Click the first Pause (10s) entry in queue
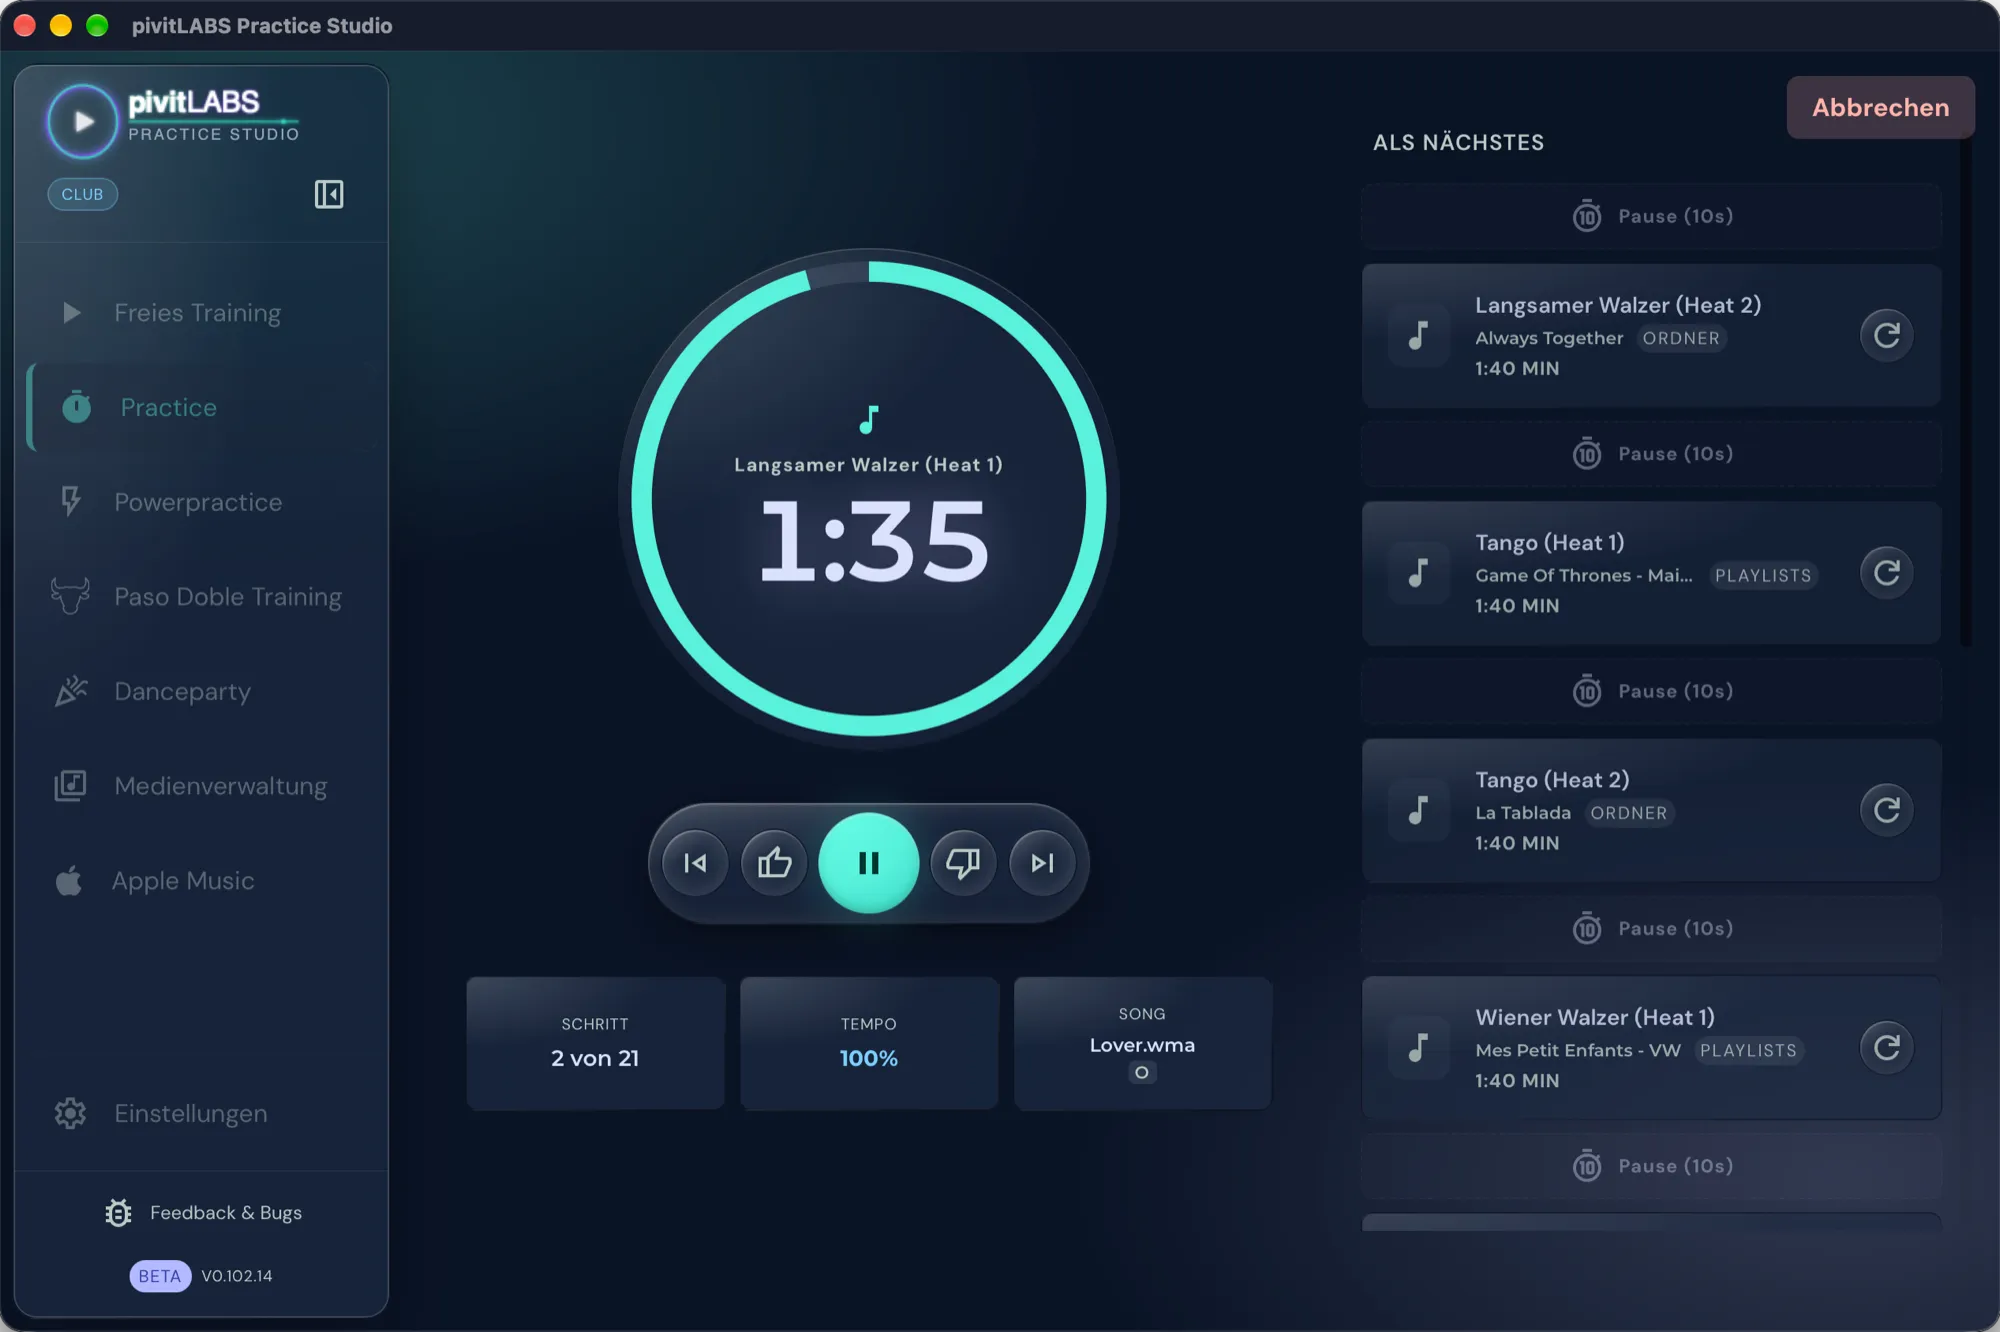The height and width of the screenshot is (1332, 2000). (x=1651, y=216)
